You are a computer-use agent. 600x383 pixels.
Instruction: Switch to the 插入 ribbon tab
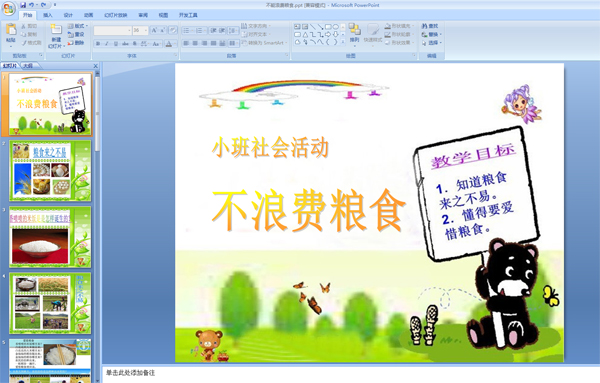(47, 15)
